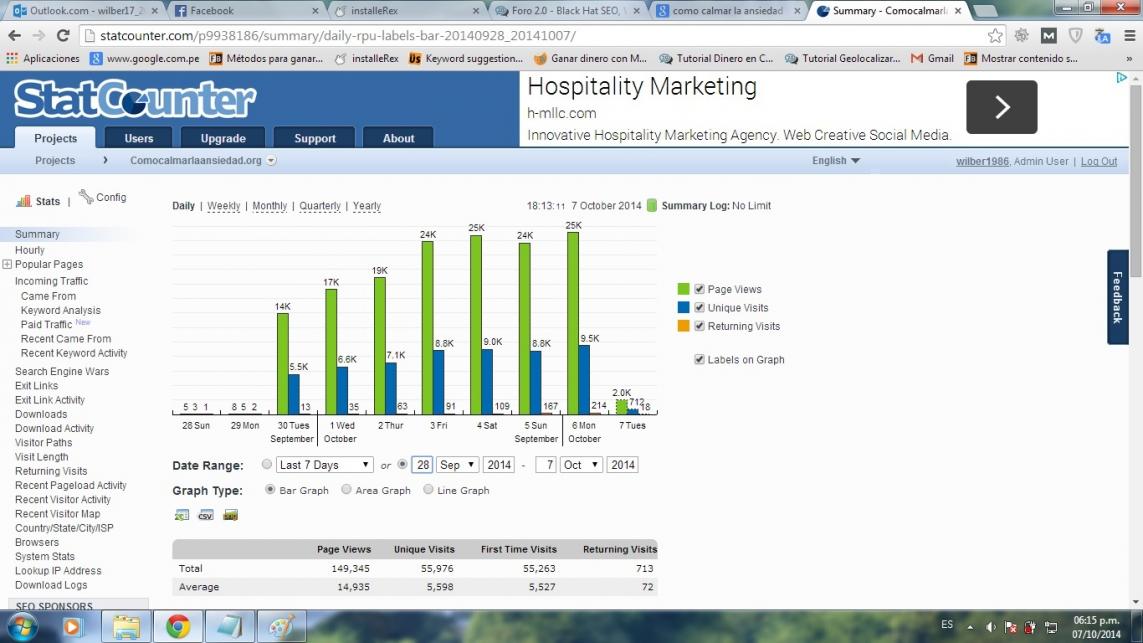Viewport: 1143px width, 643px height.
Task: Expand the Popular Pages tree item
Action: [7, 265]
